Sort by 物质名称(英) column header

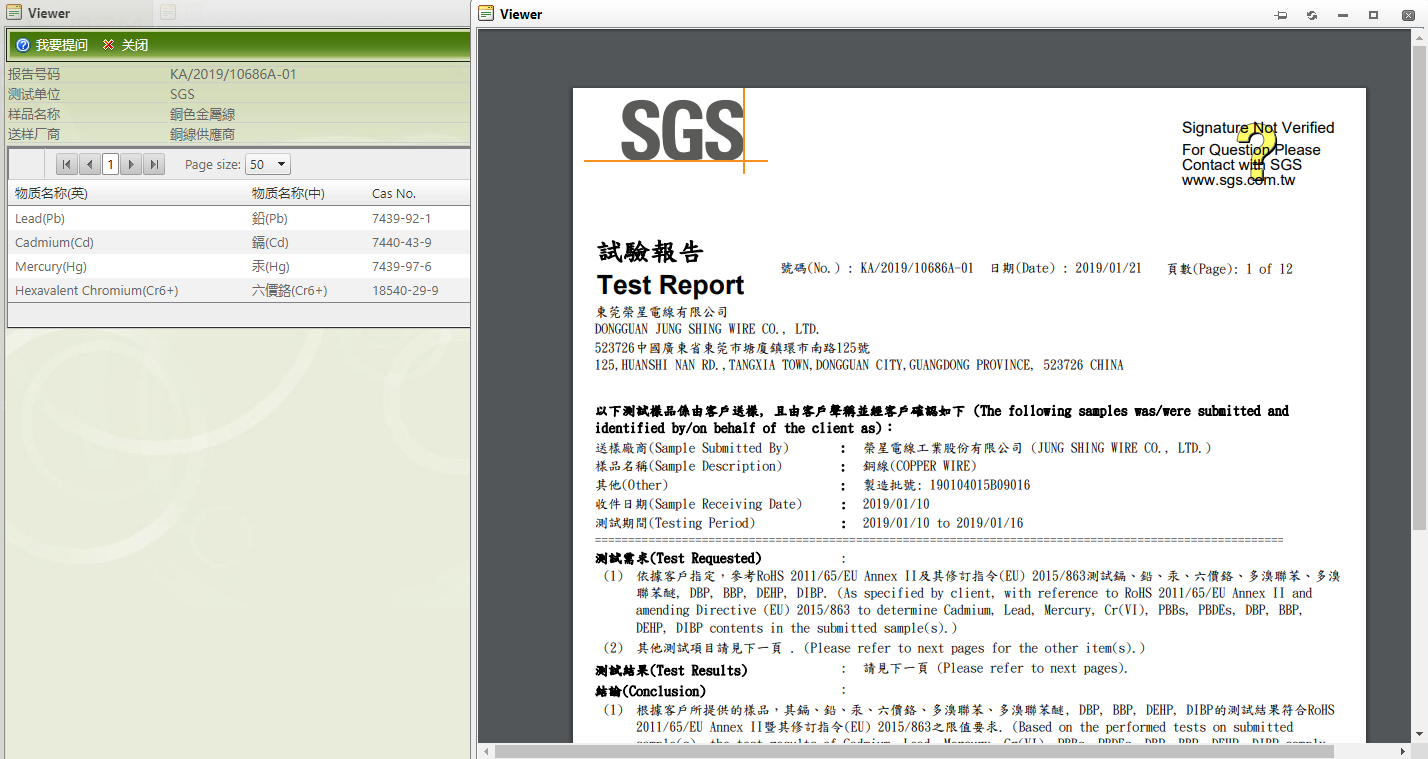click(51, 193)
